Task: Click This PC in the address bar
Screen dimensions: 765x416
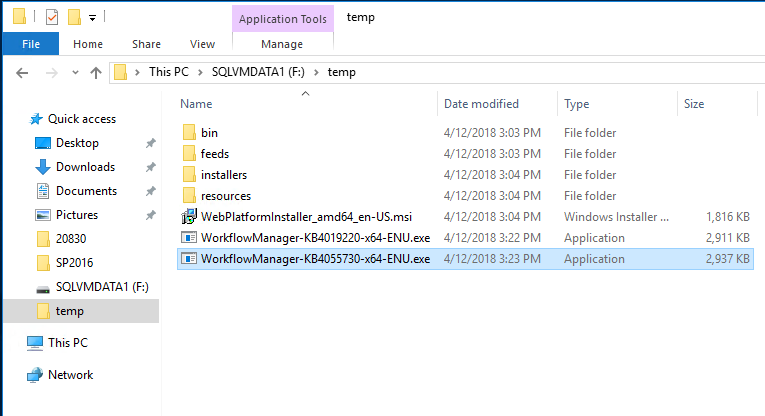Action: (x=169, y=72)
